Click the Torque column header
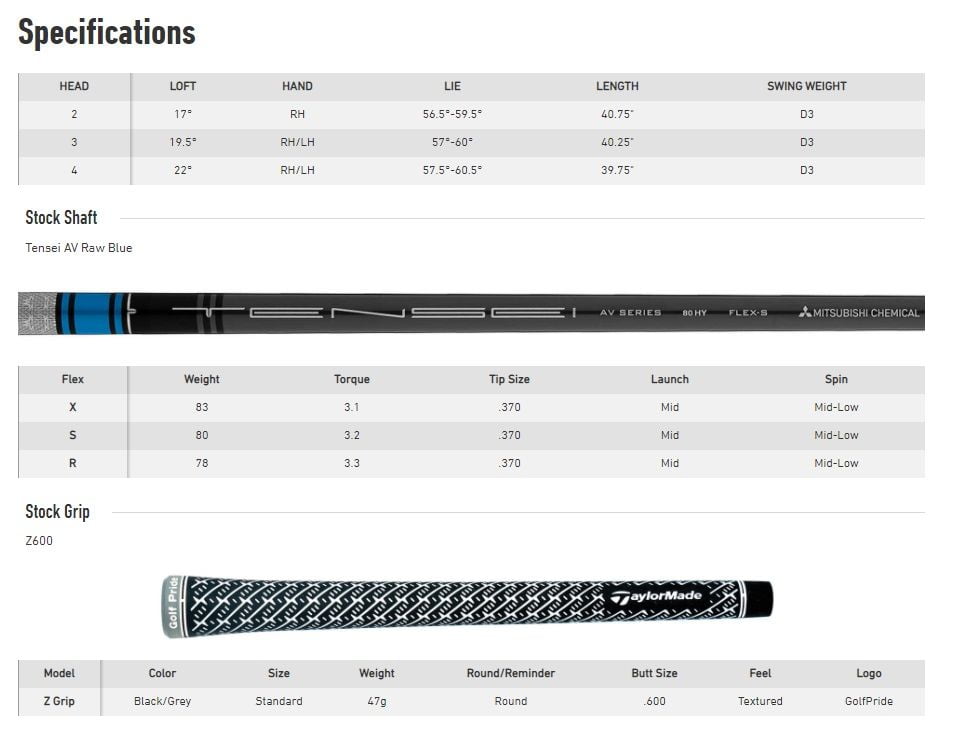The width and height of the screenshot is (960, 738). point(351,379)
